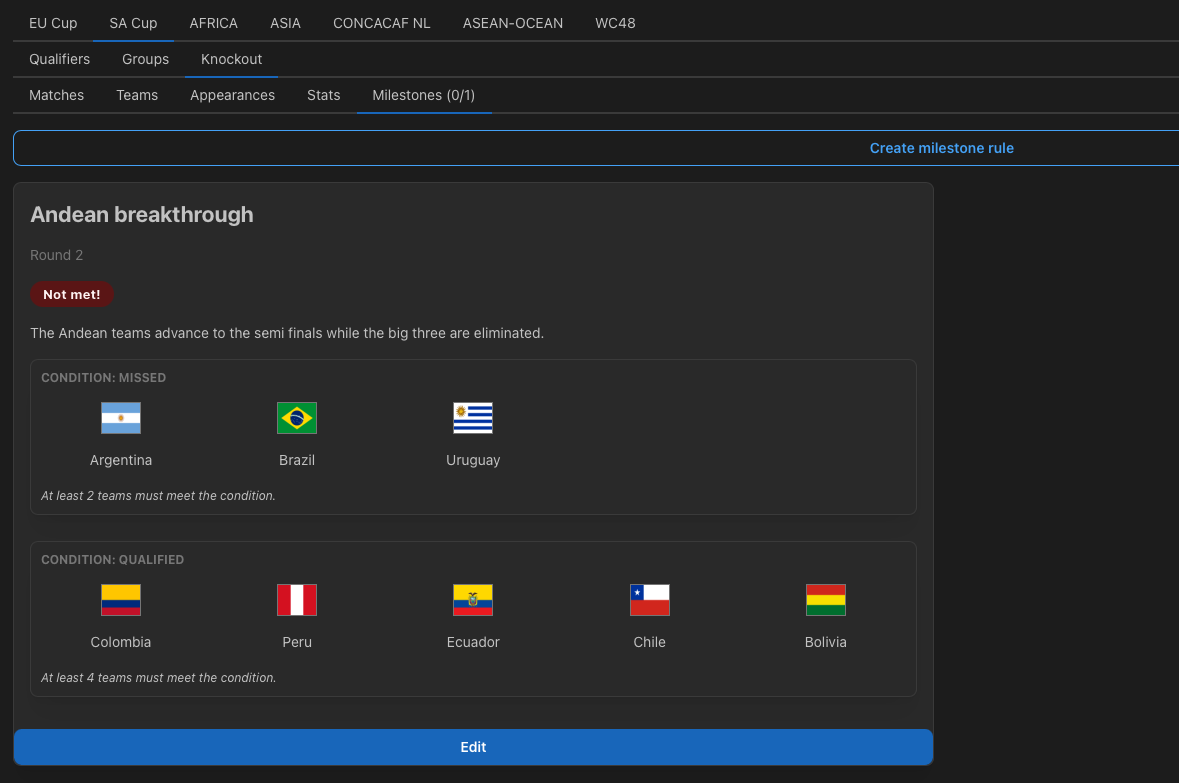1179x783 pixels.
Task: Select the Colombia flag
Action: (121, 600)
